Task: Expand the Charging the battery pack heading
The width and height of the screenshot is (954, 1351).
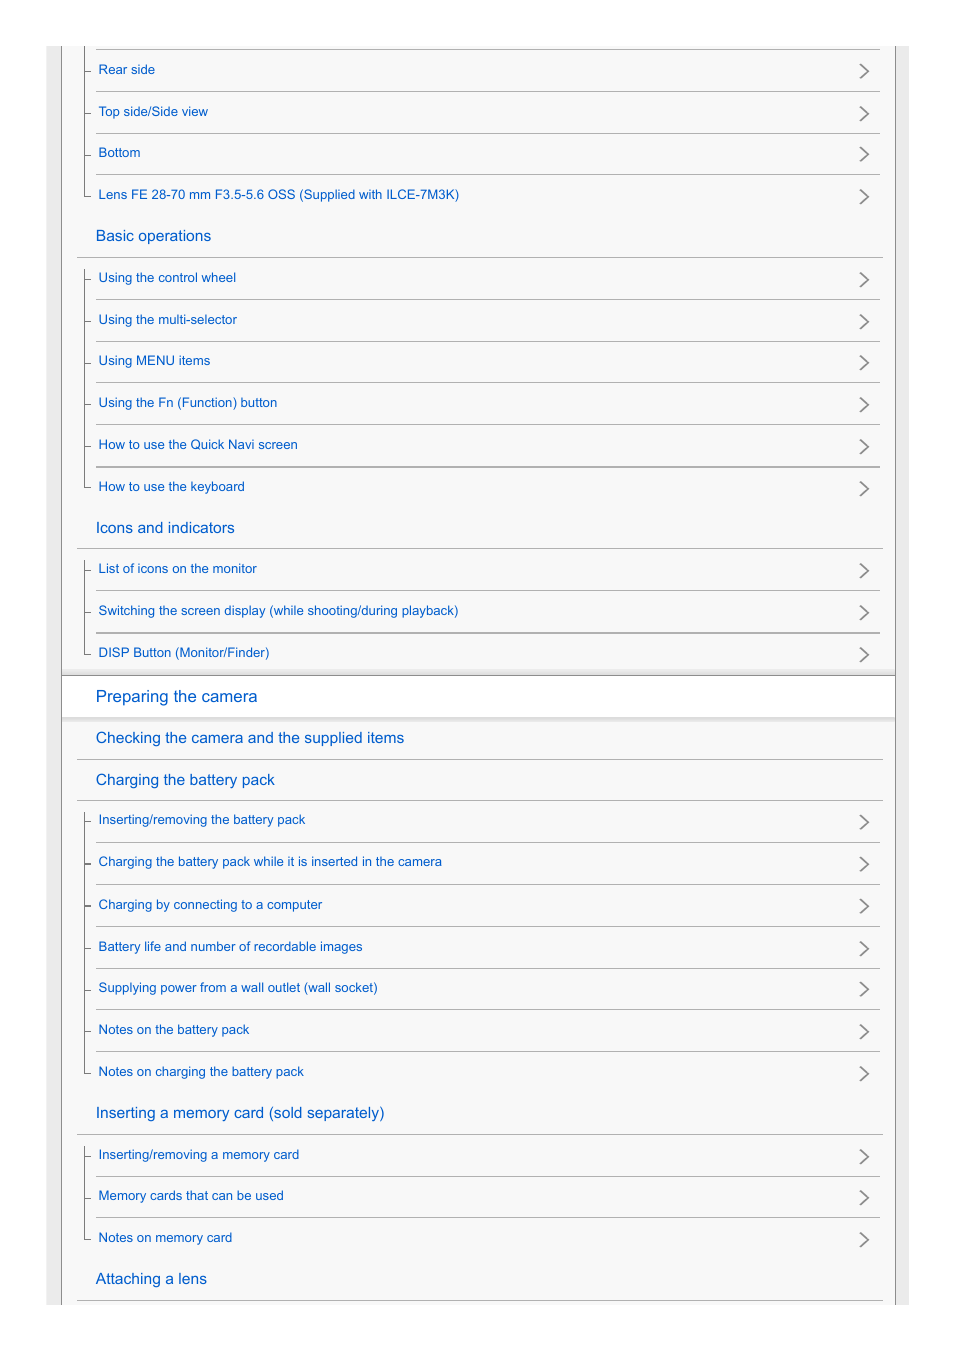Action: coord(185,780)
